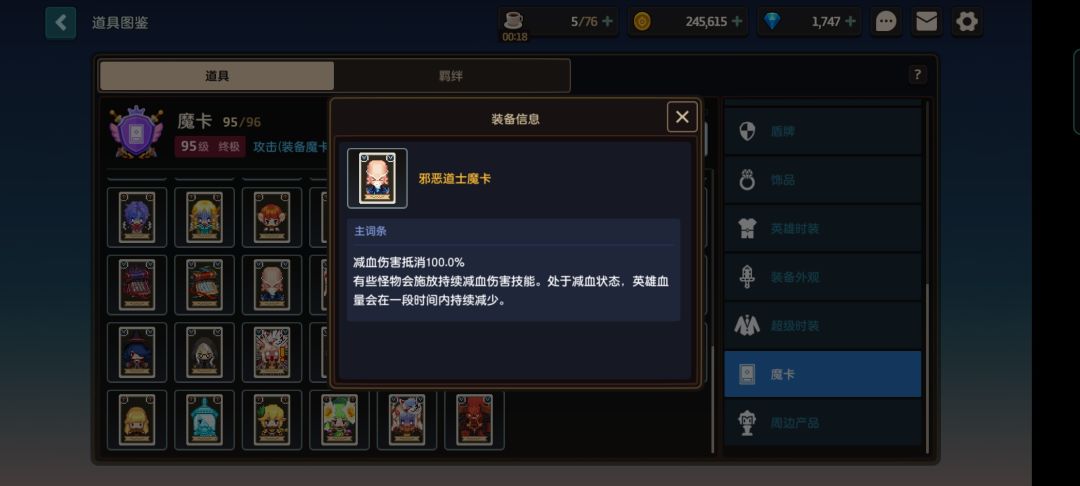Open the 饰品 category
The height and width of the screenshot is (486, 1080).
pyautogui.click(x=822, y=180)
